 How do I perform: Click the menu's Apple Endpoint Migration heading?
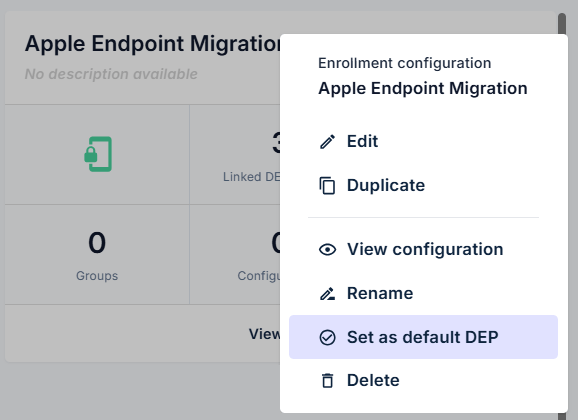click(423, 88)
